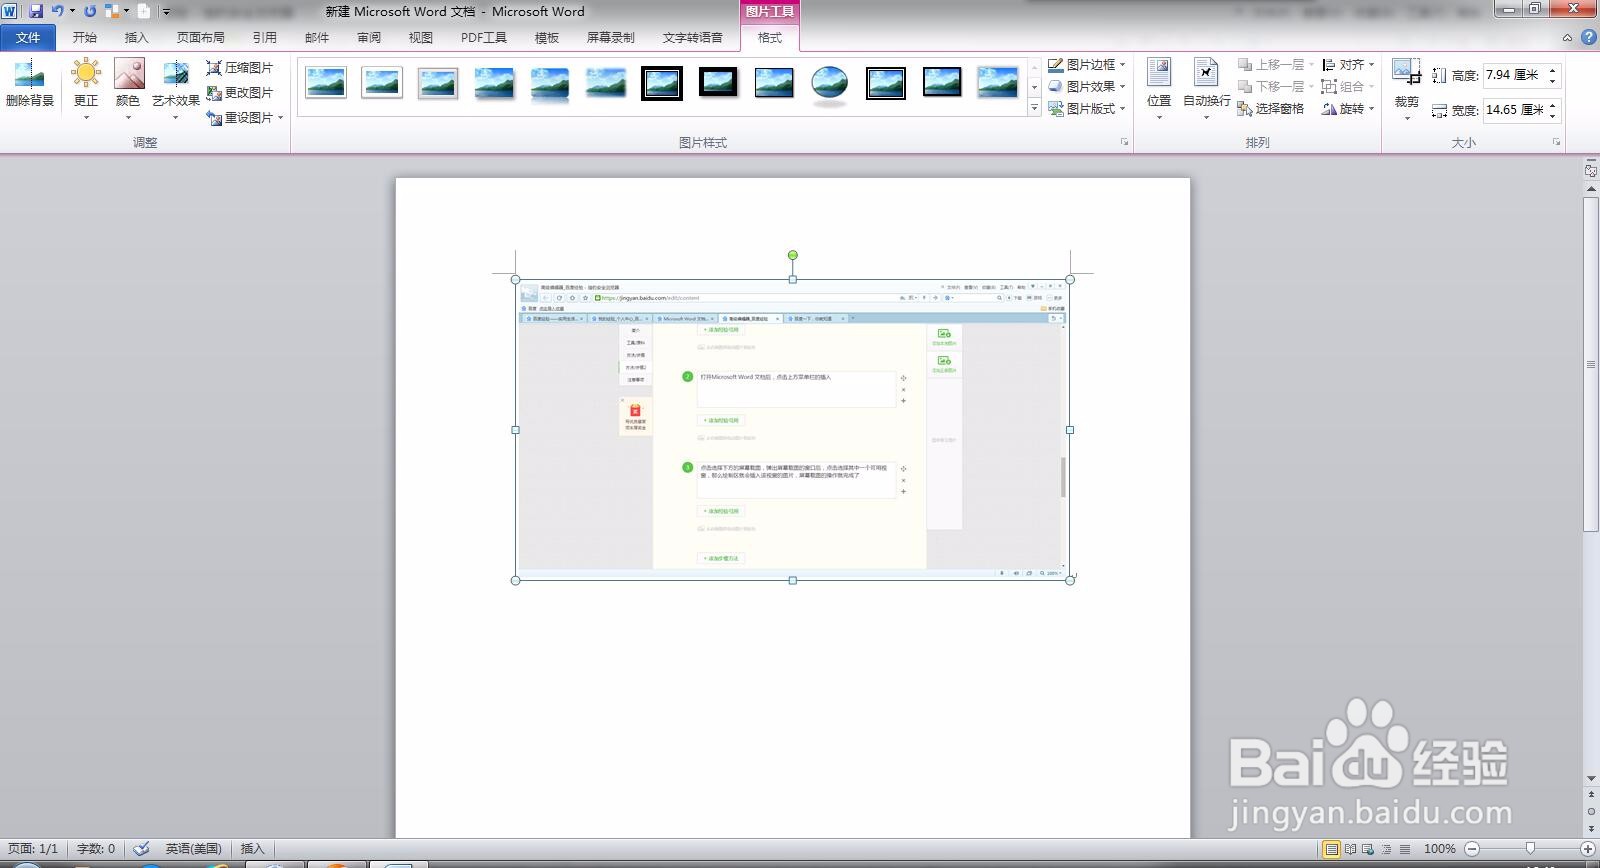Screen dimensions: 1600x868
Task: Open the Picture Styles (图片样式) dialog launcher
Action: 1124,142
